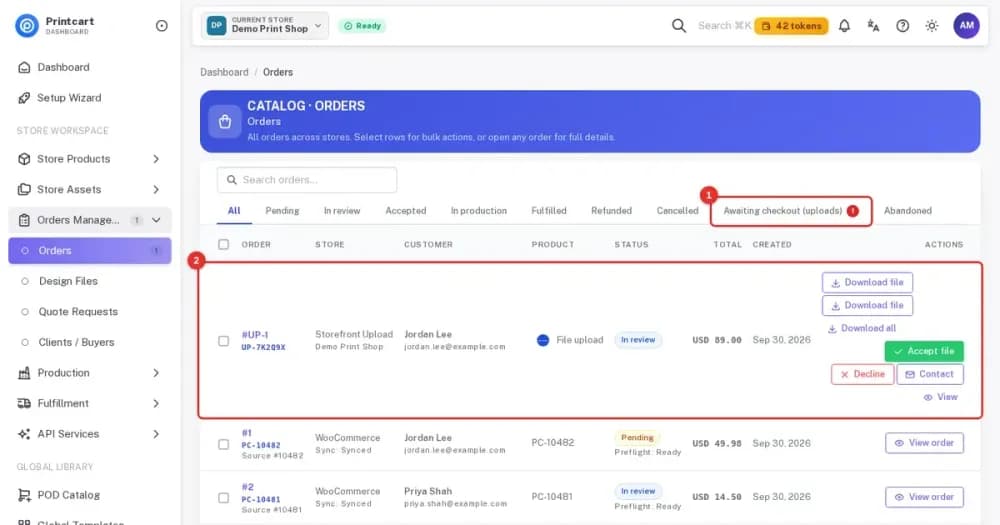Click the green Accept file button
Image resolution: width=1000 pixels, height=525 pixels.
coord(924,351)
